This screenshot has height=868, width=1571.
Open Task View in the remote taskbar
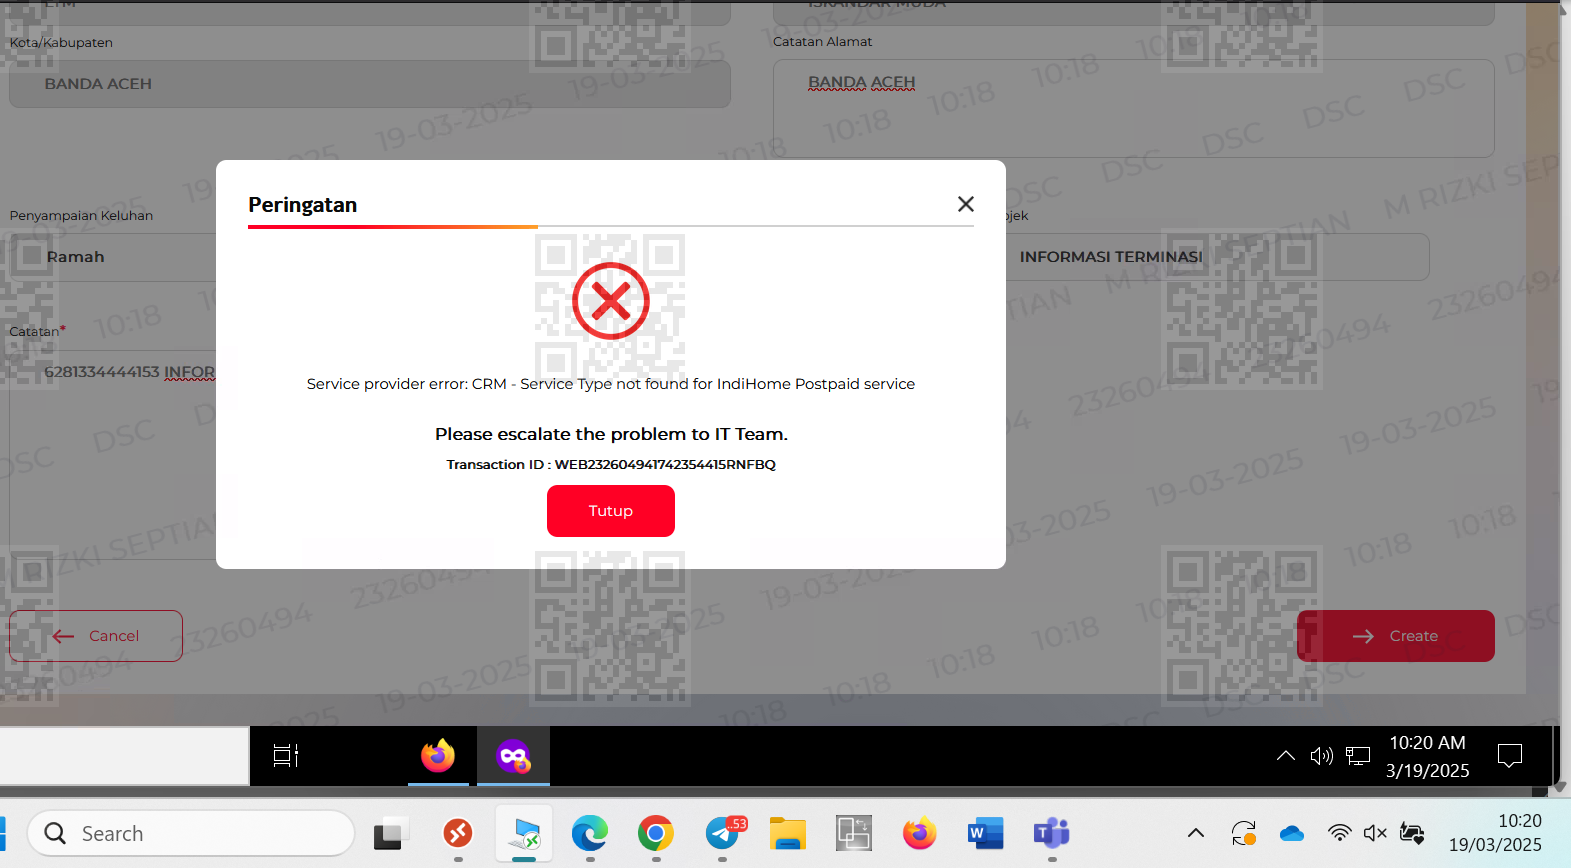(x=286, y=756)
